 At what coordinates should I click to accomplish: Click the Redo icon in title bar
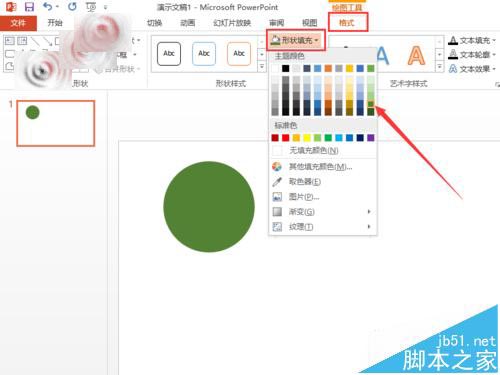coord(72,6)
